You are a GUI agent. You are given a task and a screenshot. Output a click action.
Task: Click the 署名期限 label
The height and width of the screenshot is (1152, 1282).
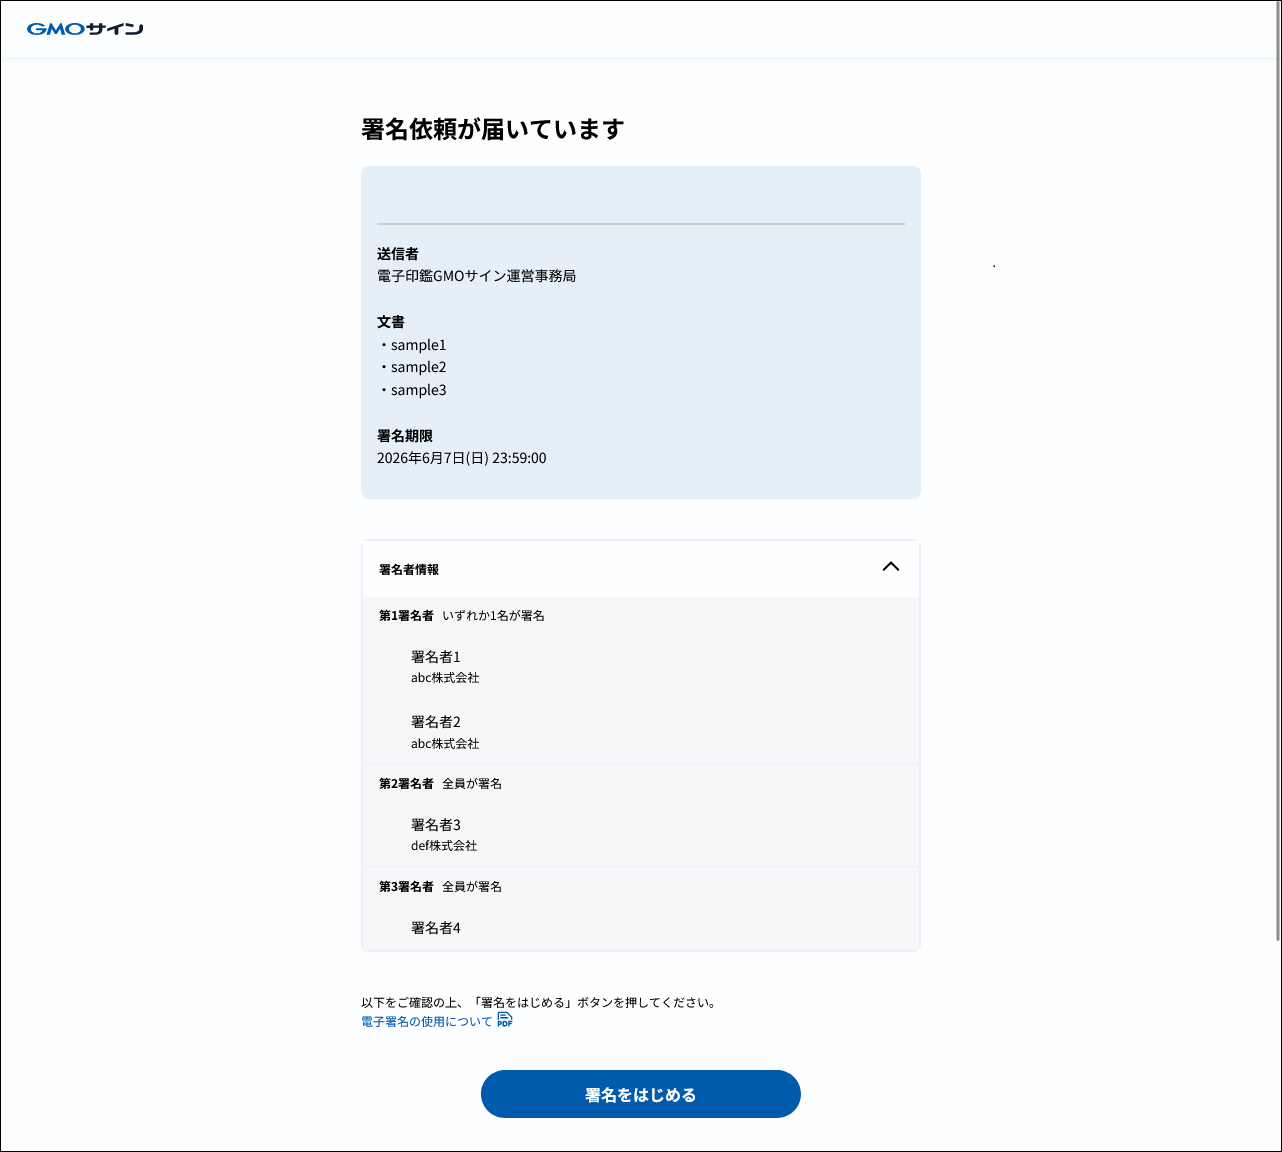(405, 436)
